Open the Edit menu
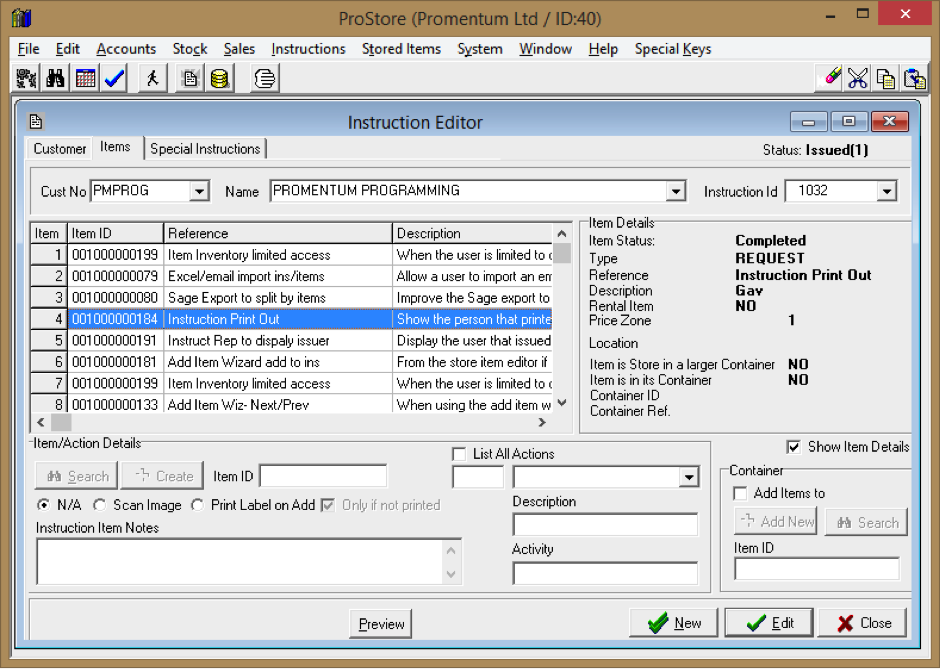Image resolution: width=941 pixels, height=669 pixels. tap(67, 49)
